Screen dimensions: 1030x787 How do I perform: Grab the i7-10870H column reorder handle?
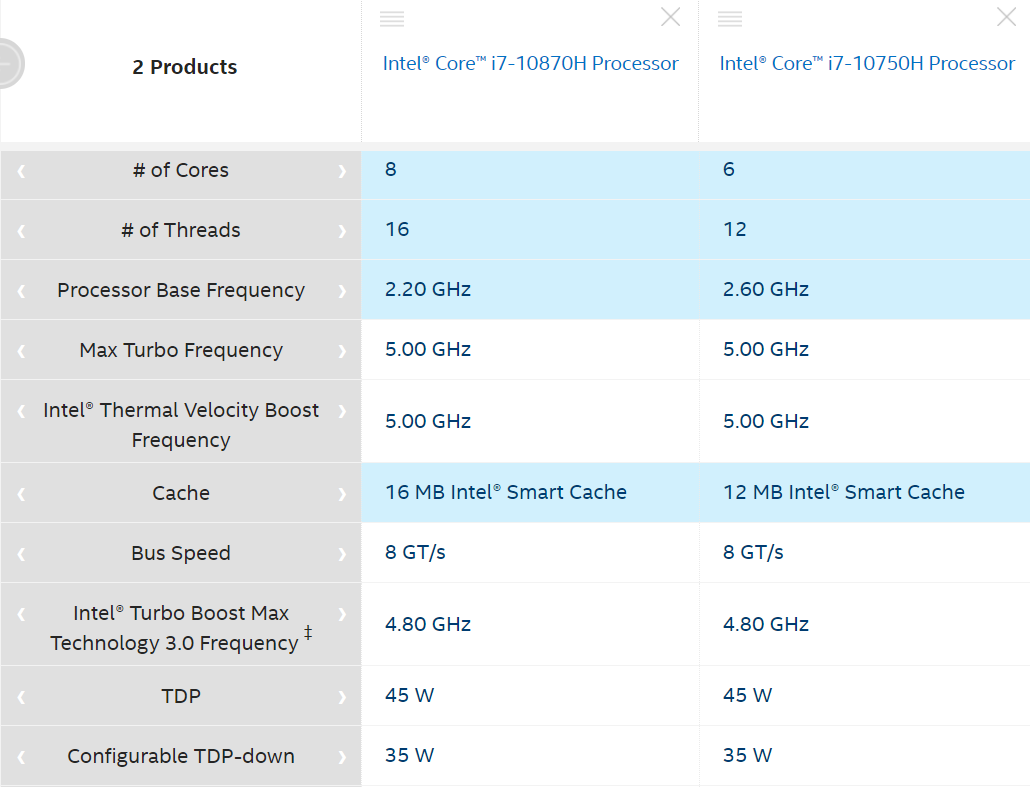[x=392, y=18]
